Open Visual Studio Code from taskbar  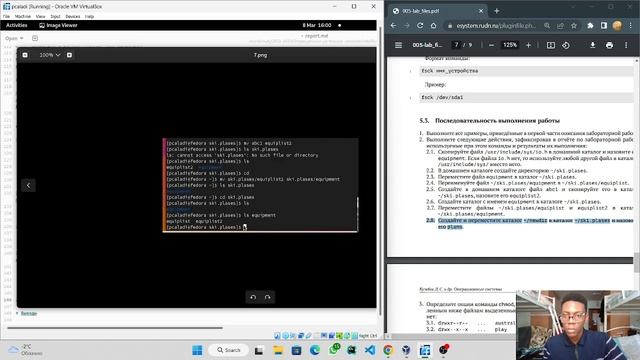coord(370,350)
